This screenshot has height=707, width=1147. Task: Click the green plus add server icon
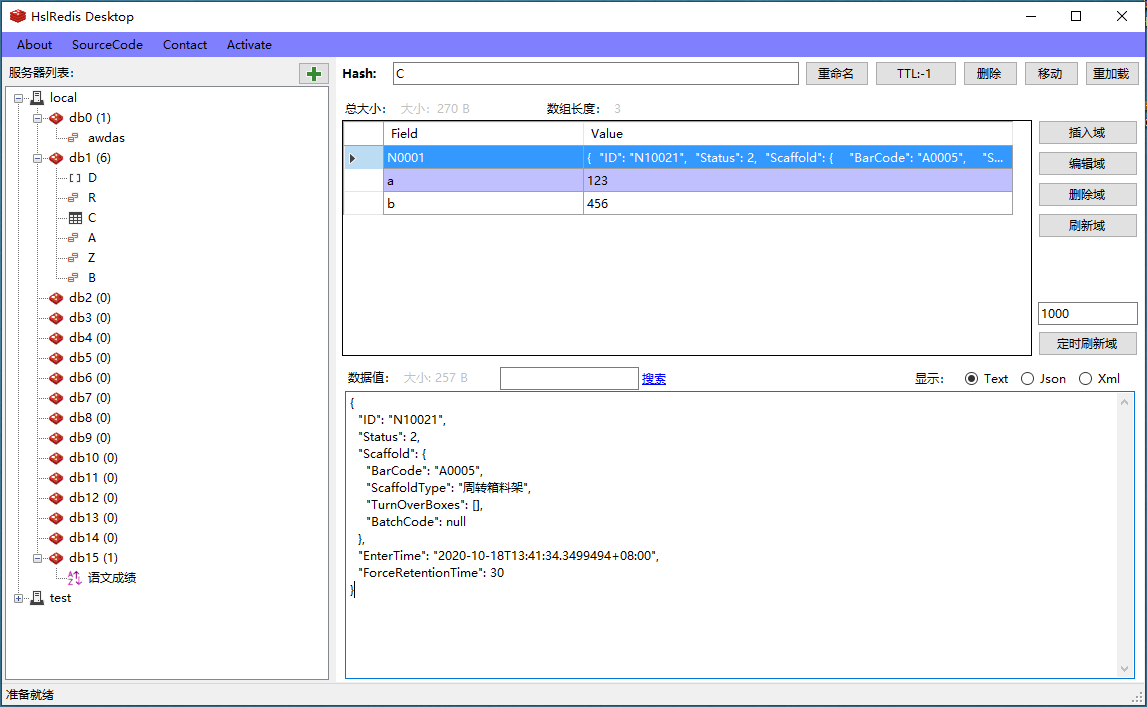pos(314,74)
